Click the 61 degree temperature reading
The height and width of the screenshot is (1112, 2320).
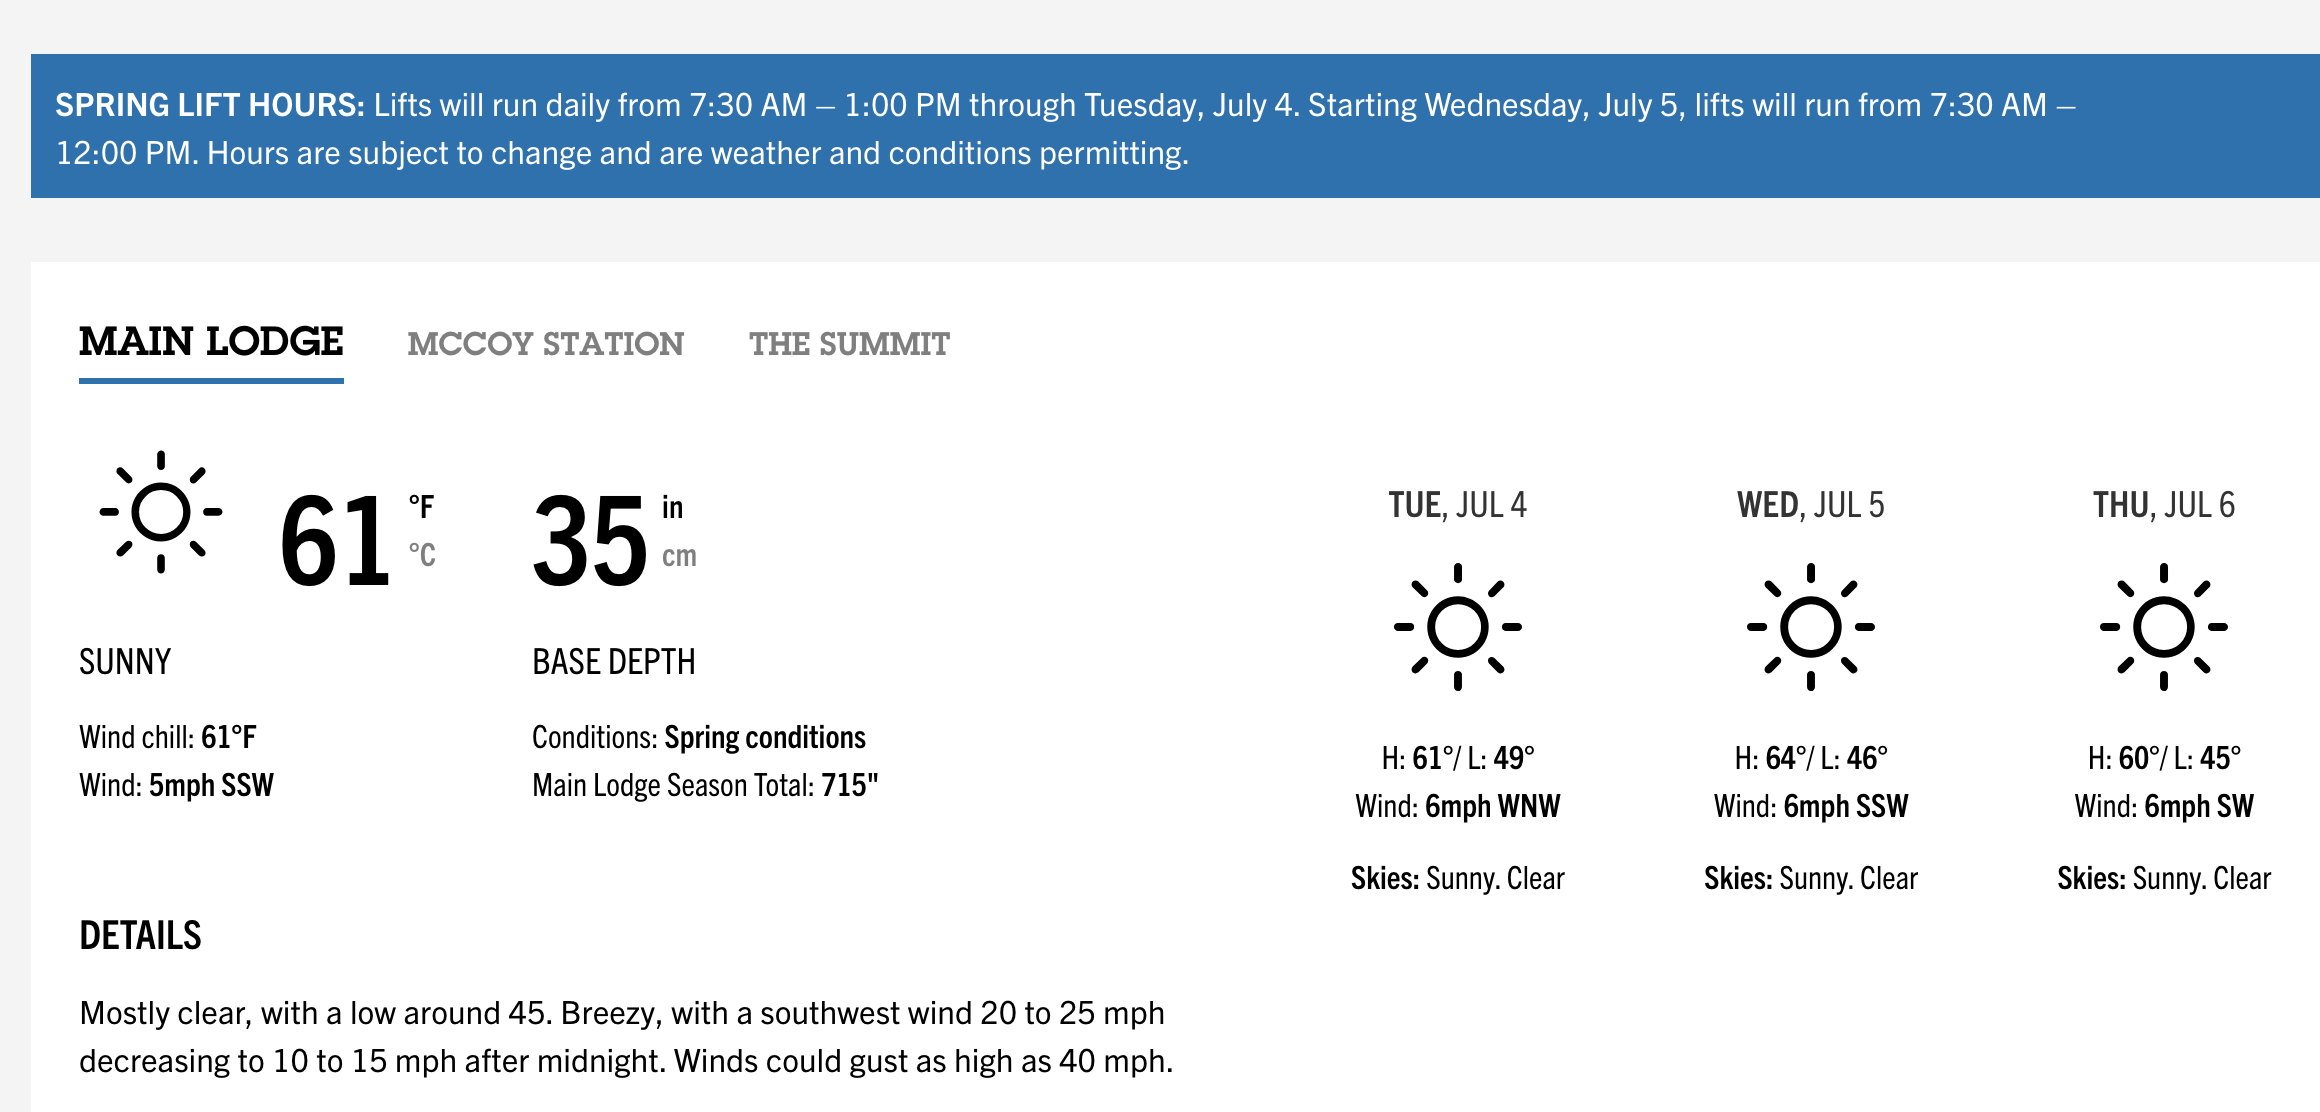[335, 541]
